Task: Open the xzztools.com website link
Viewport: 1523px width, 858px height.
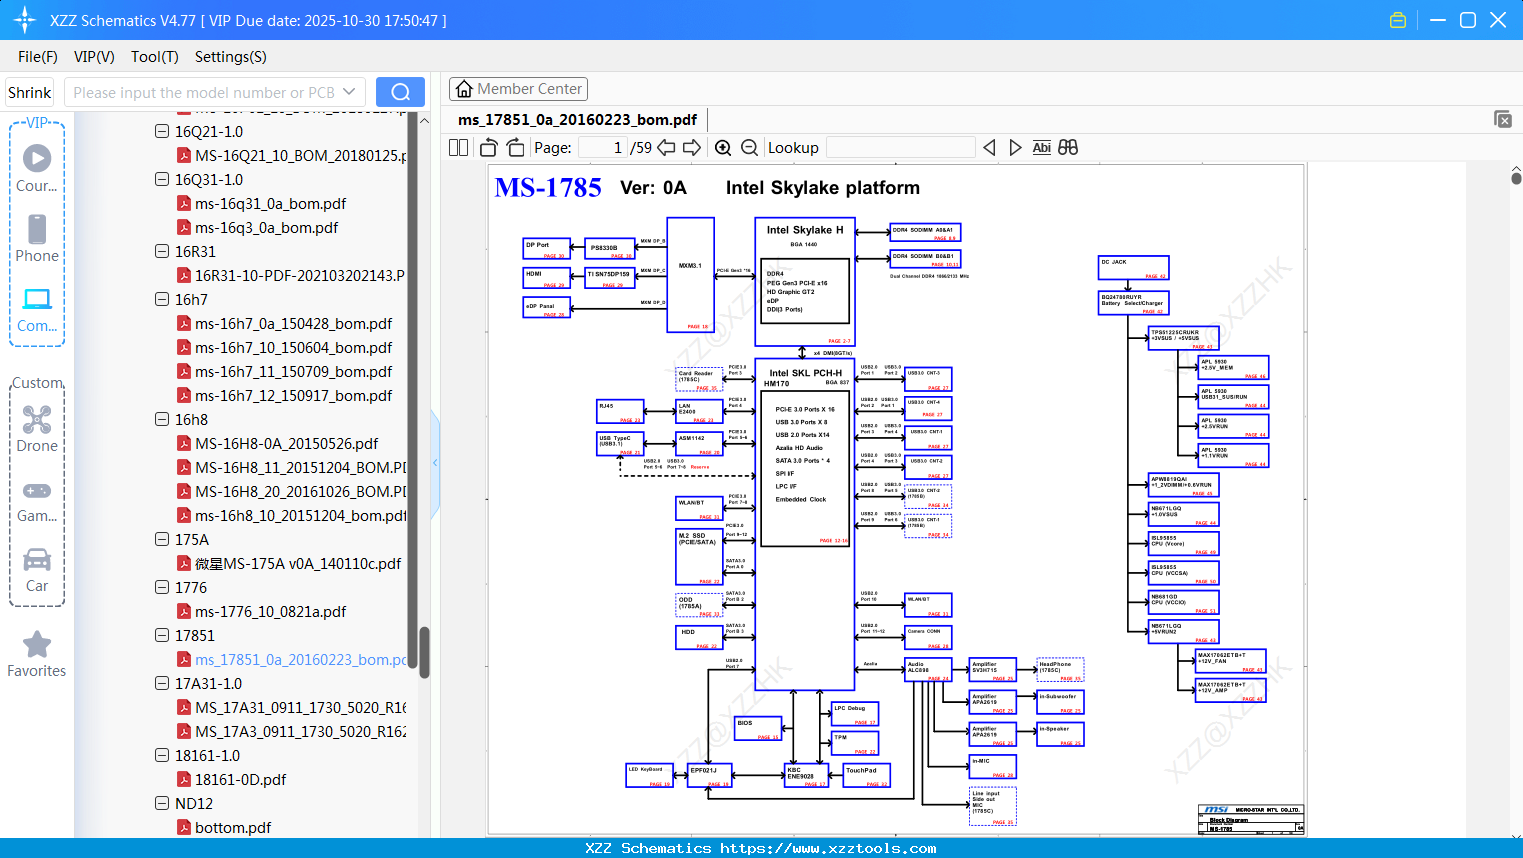Action: (828, 848)
